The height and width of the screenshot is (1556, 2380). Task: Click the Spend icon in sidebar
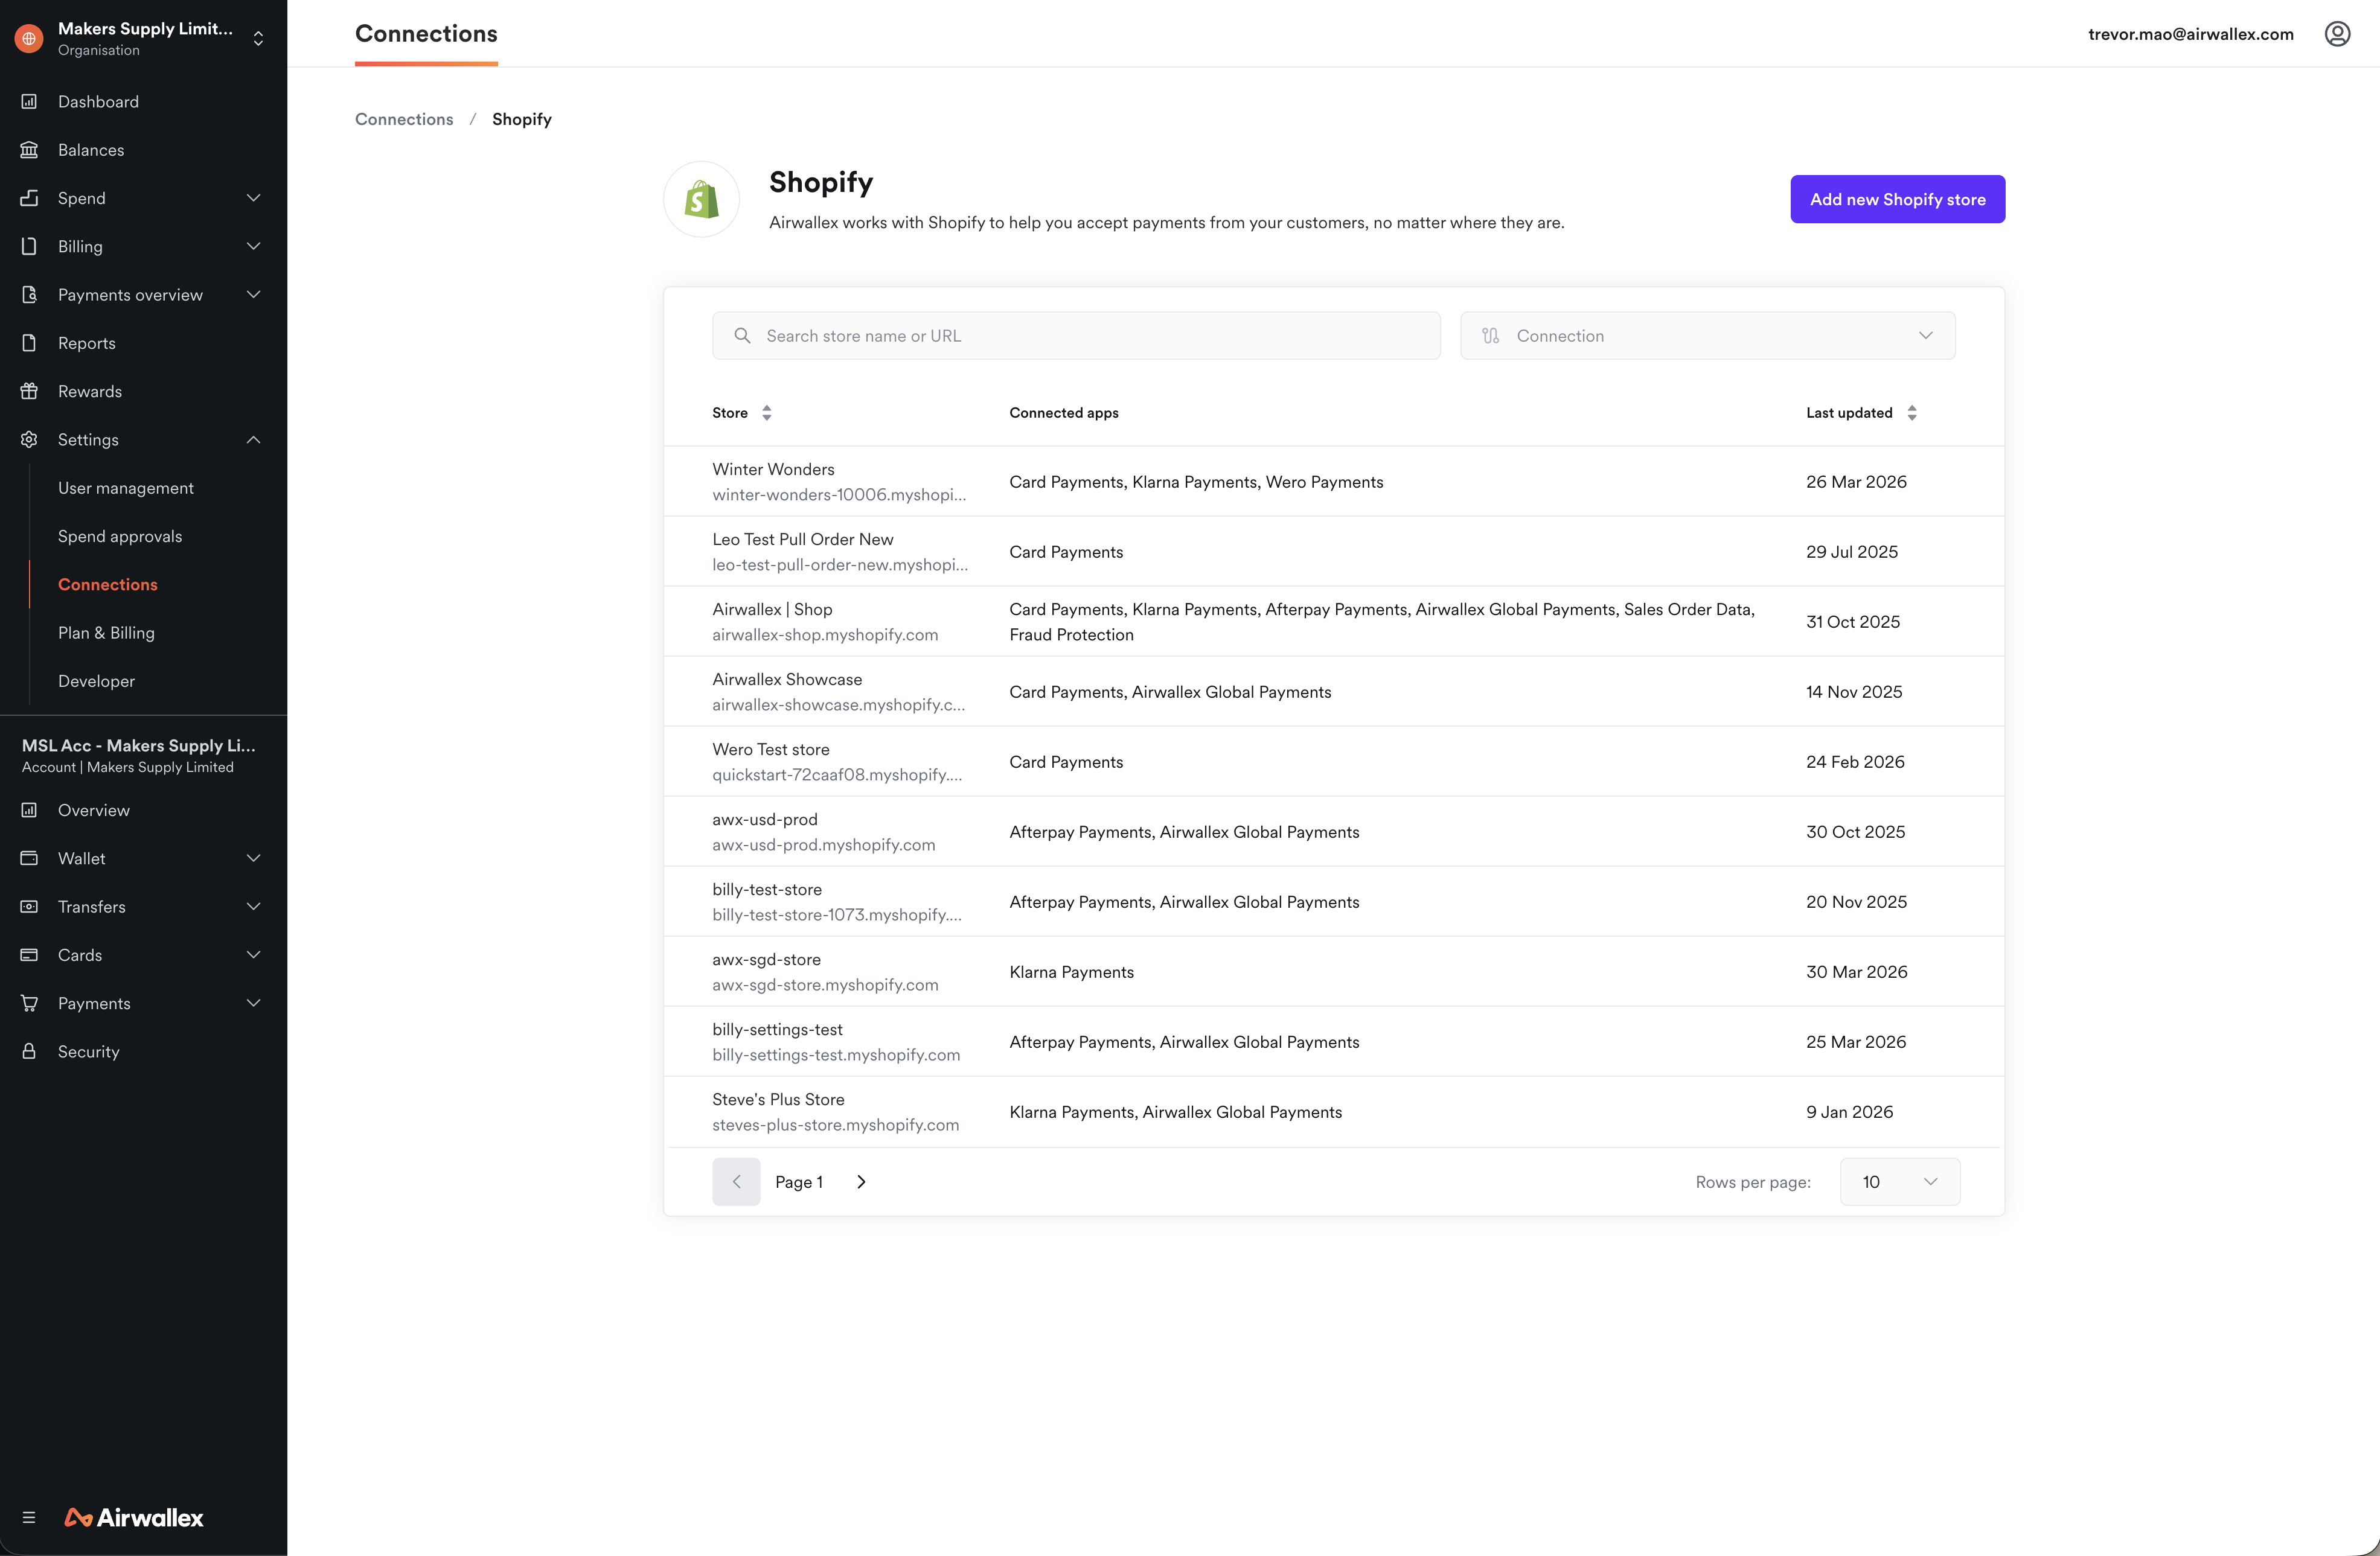[29, 198]
